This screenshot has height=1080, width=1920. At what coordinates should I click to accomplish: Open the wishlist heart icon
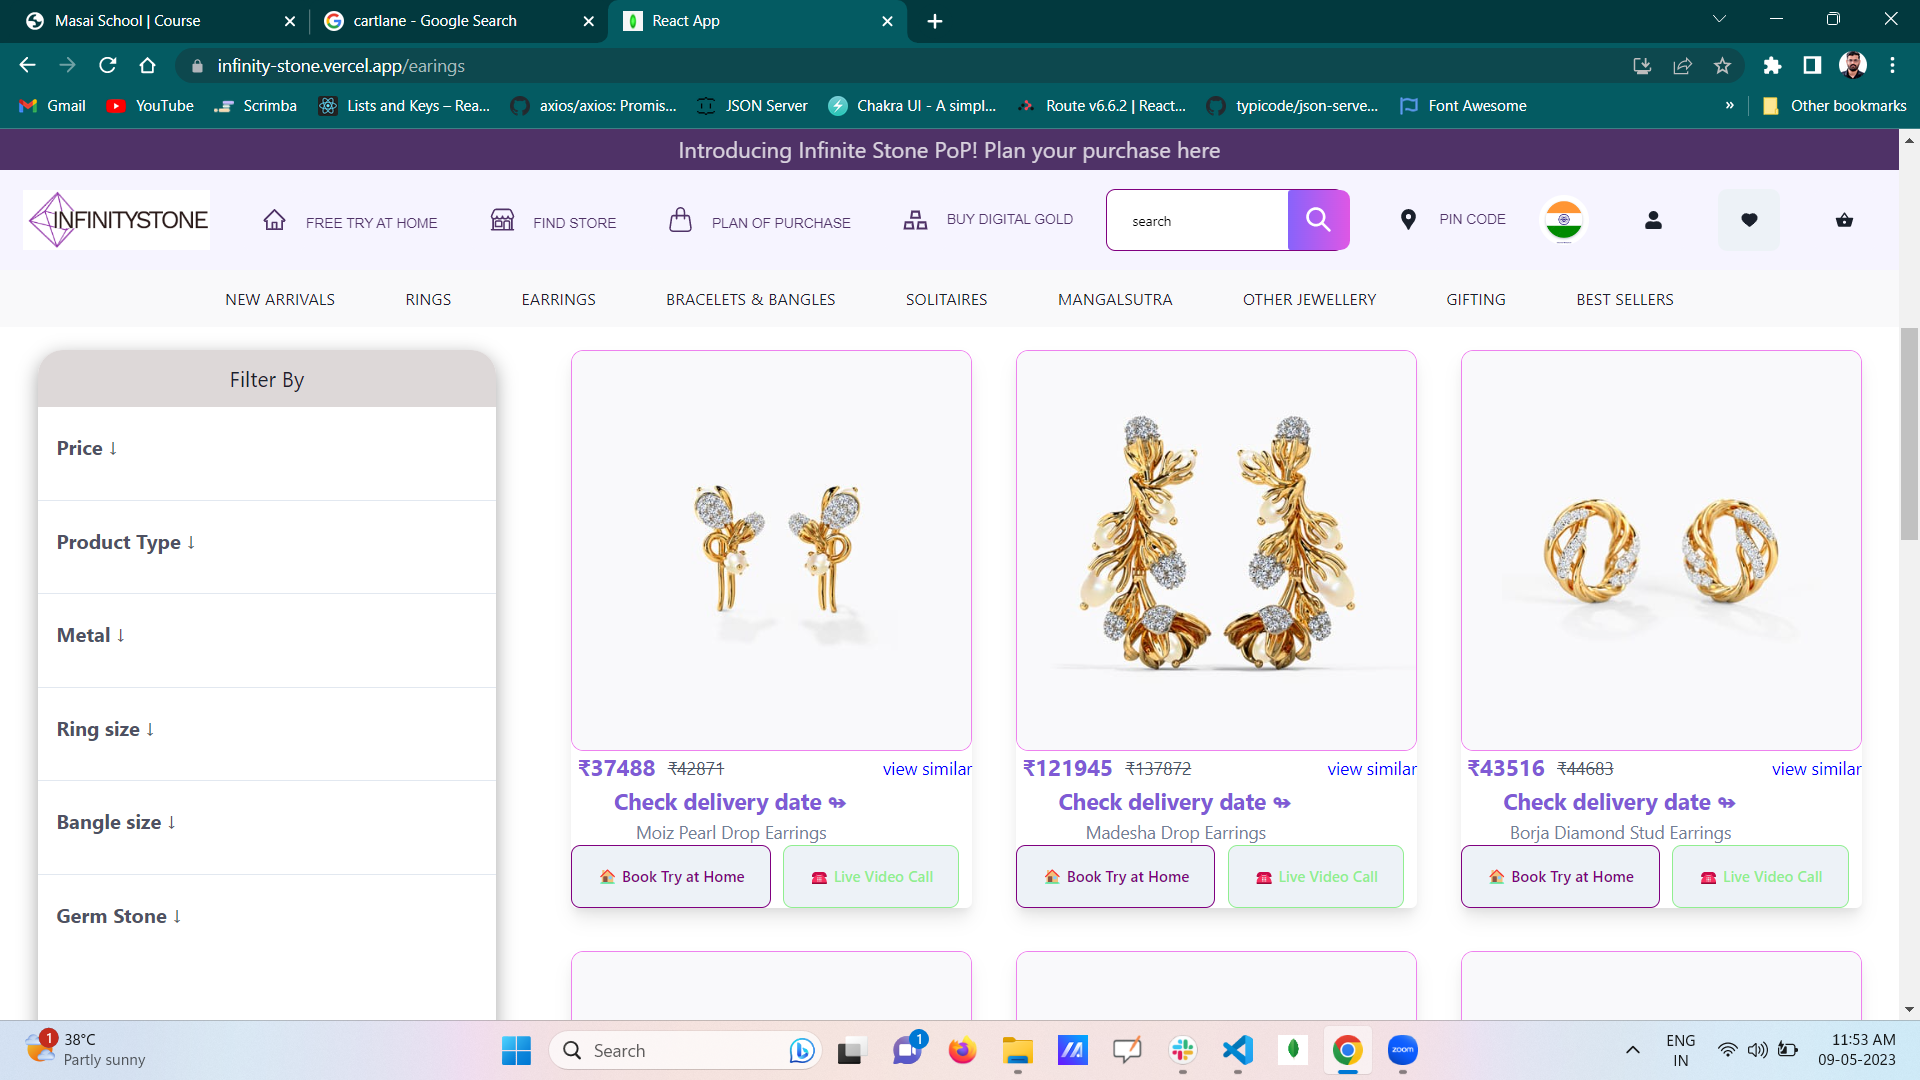coord(1748,220)
